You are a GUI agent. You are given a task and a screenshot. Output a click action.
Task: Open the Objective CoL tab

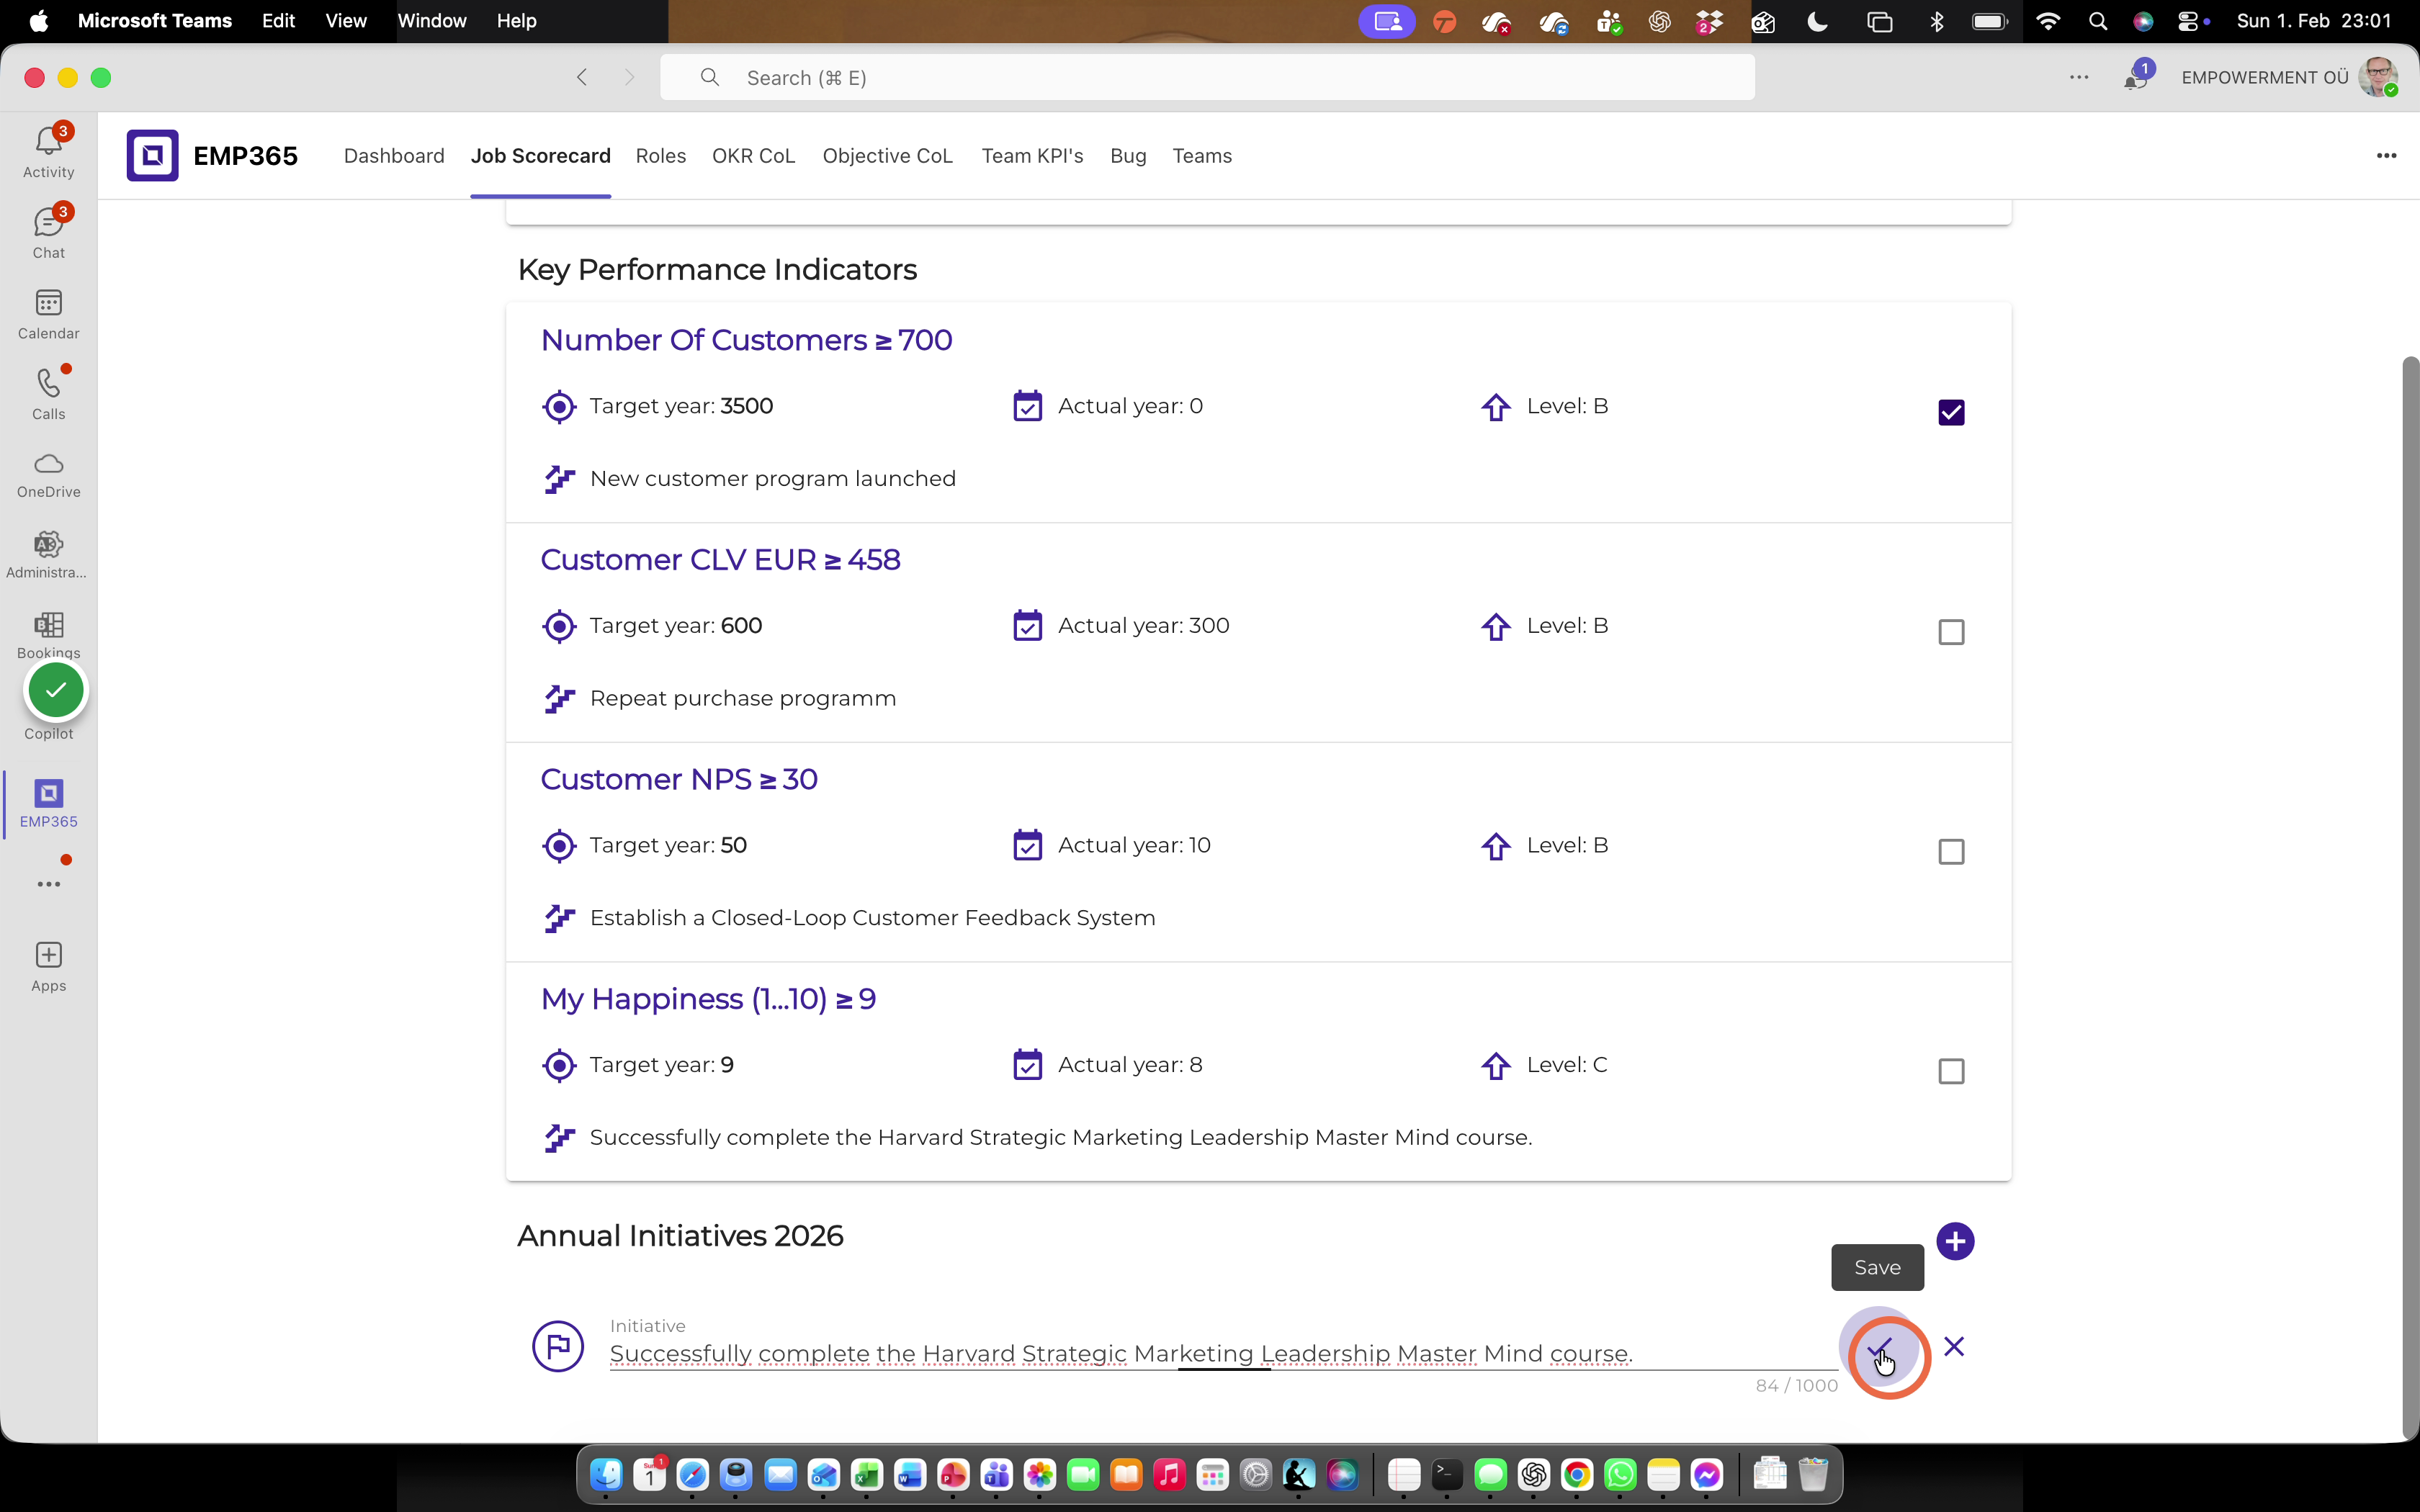(x=887, y=156)
